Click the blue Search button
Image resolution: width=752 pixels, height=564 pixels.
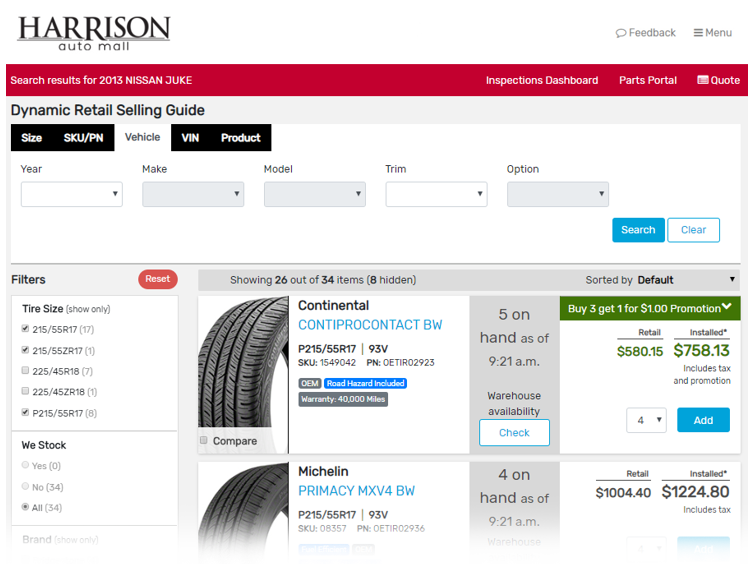click(x=638, y=230)
